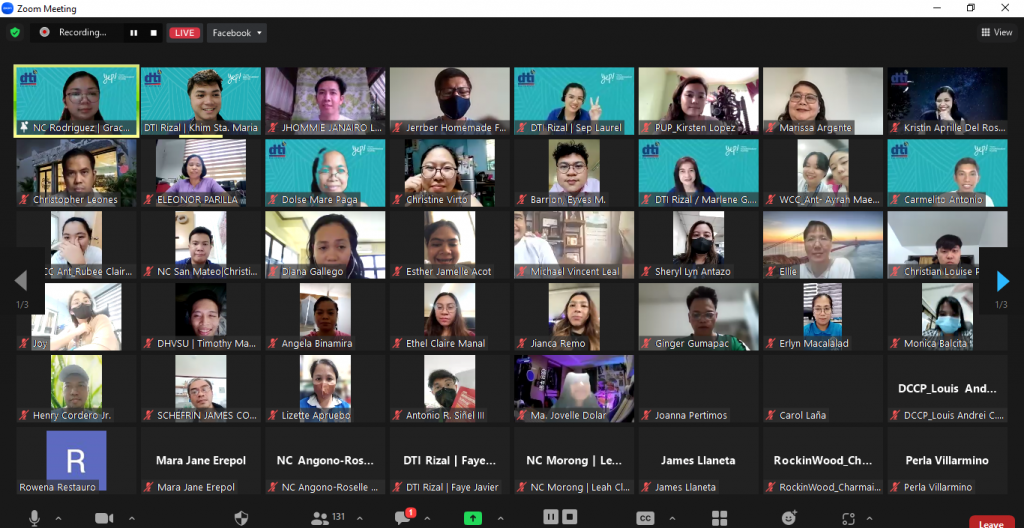1024x528 pixels.
Task: Toggle closed captions CC icon
Action: (645, 518)
